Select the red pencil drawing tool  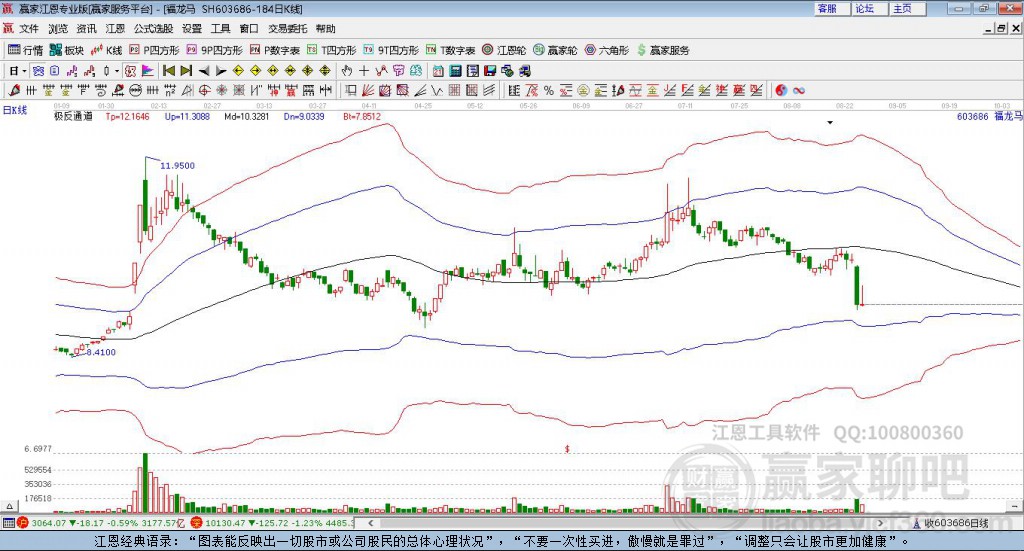tap(14, 90)
